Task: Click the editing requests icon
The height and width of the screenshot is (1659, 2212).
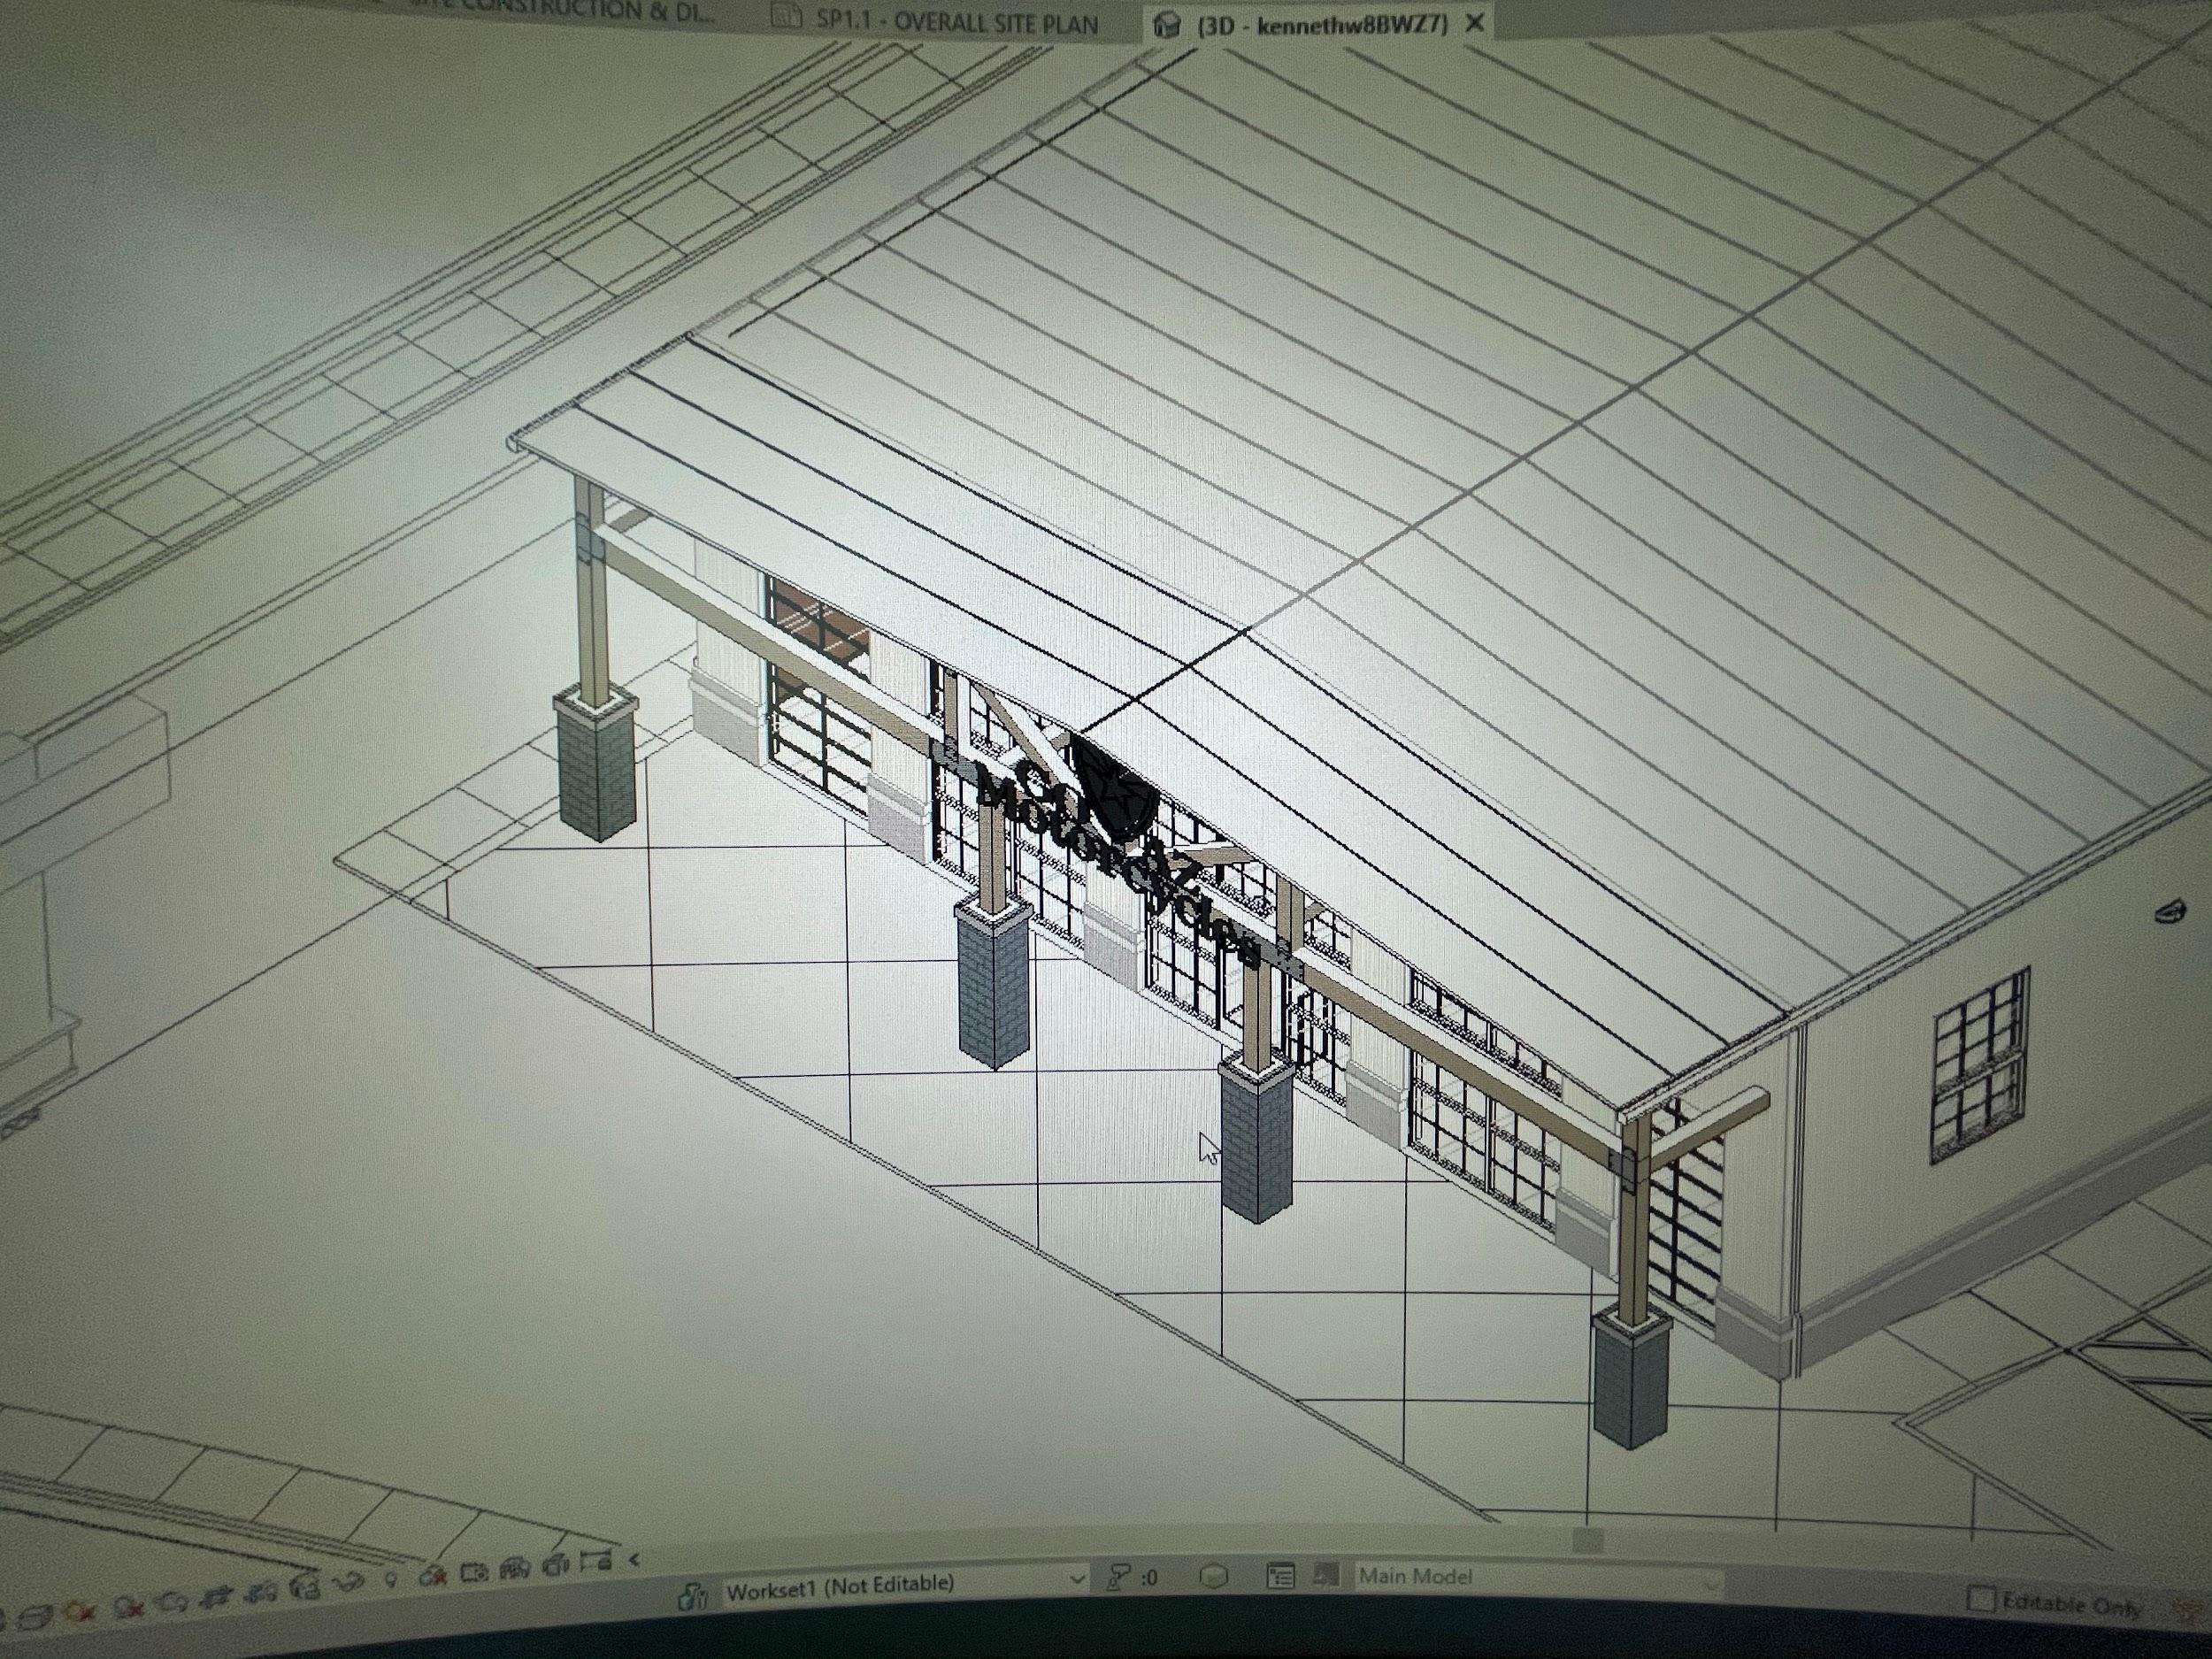Action: coord(1118,1577)
